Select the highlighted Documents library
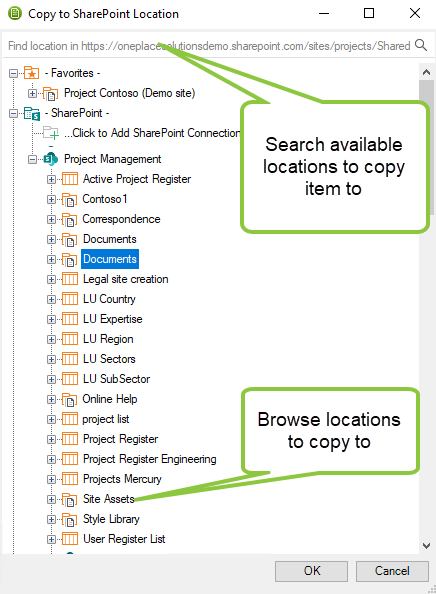This screenshot has width=436, height=594. pos(110,259)
